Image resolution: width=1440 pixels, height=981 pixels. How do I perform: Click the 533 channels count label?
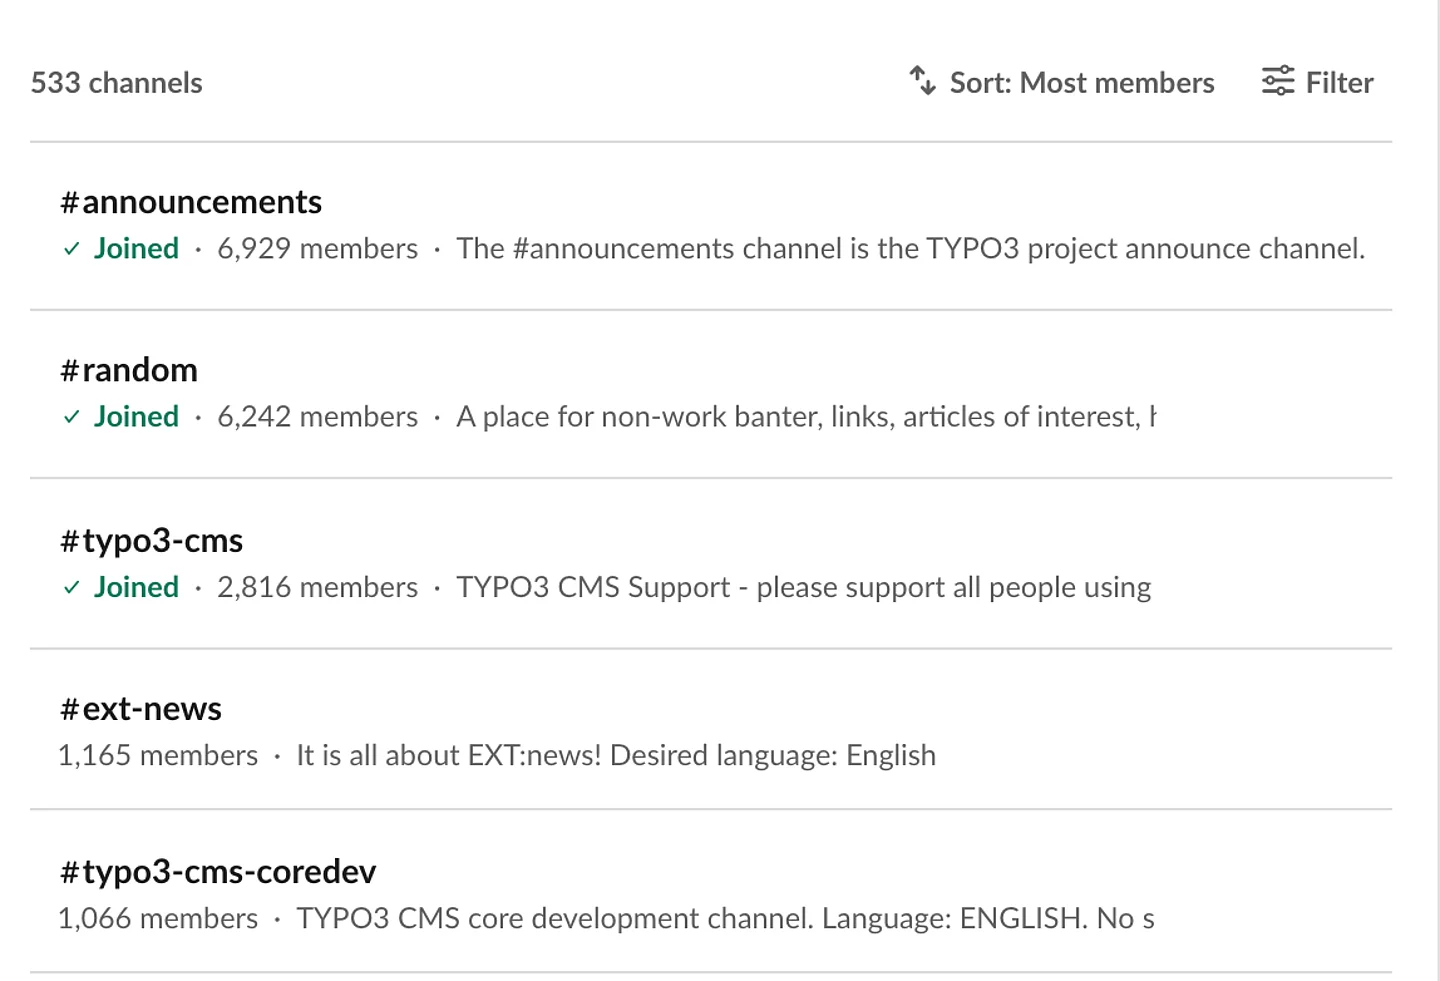pos(116,83)
